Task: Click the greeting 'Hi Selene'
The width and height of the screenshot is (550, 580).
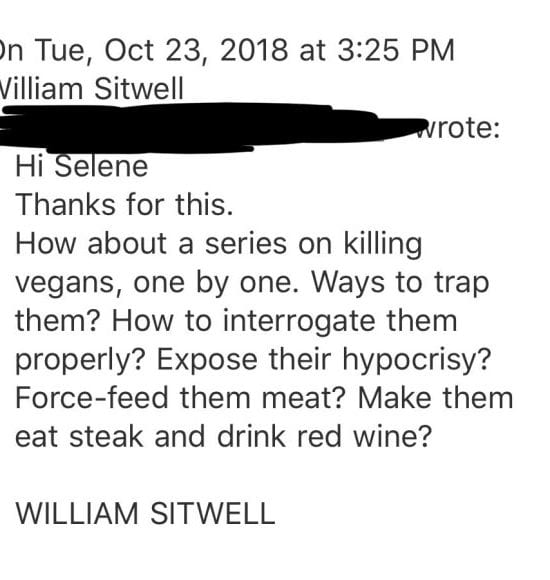Action: pyautogui.click(x=82, y=166)
